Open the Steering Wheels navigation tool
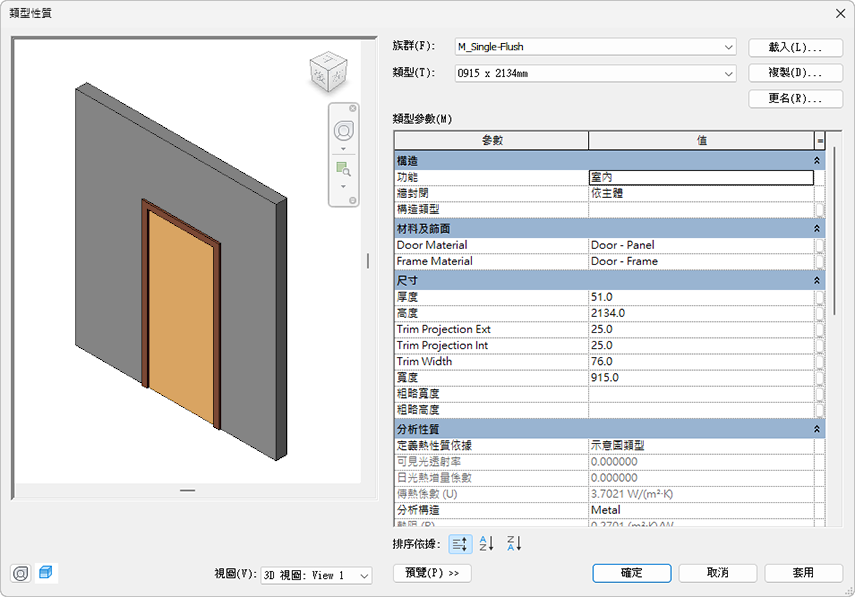This screenshot has height=597, width=855. tap(344, 131)
